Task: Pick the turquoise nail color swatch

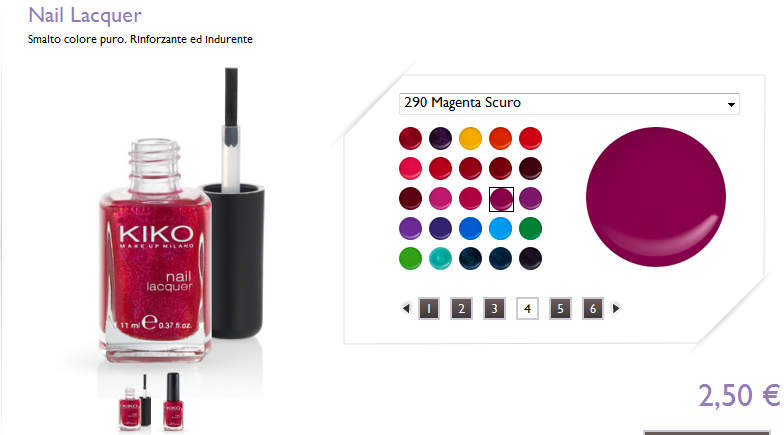Action: [440, 258]
